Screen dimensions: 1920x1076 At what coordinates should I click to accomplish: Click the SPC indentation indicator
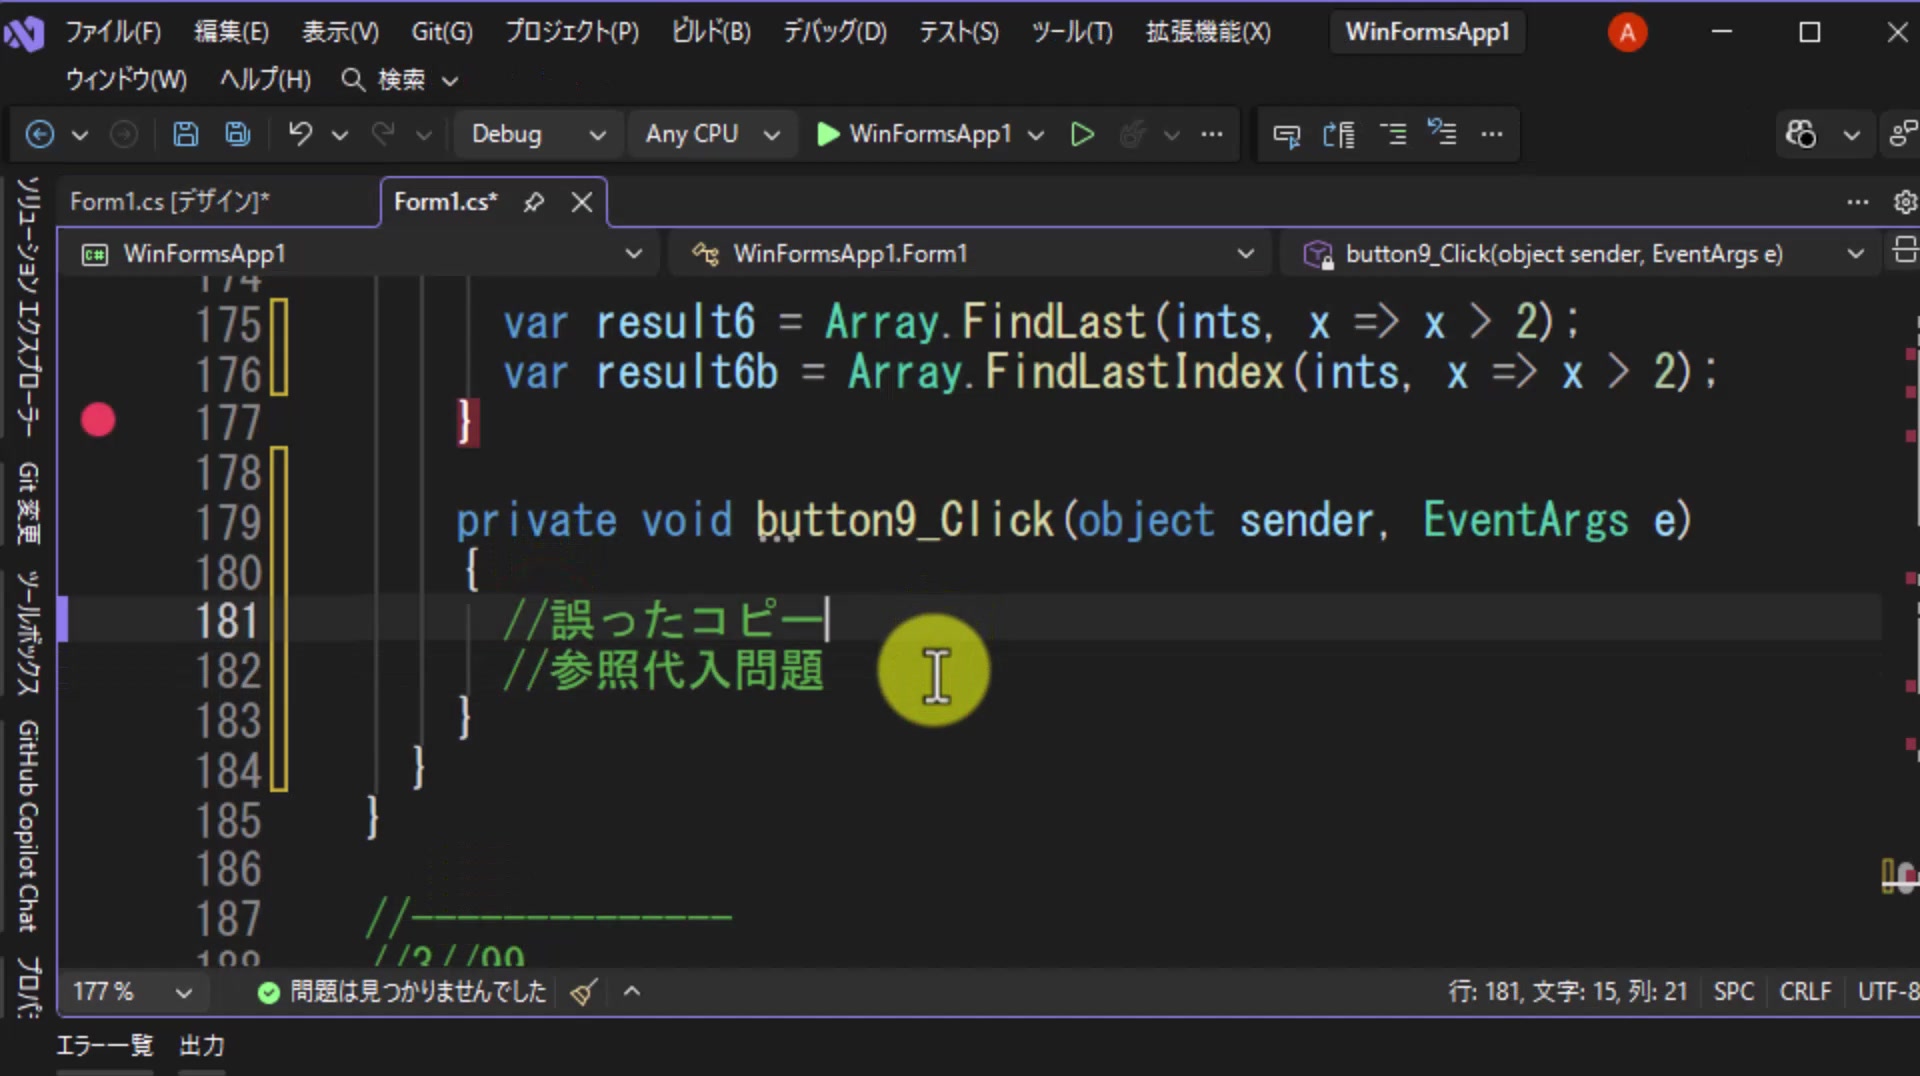point(1733,992)
